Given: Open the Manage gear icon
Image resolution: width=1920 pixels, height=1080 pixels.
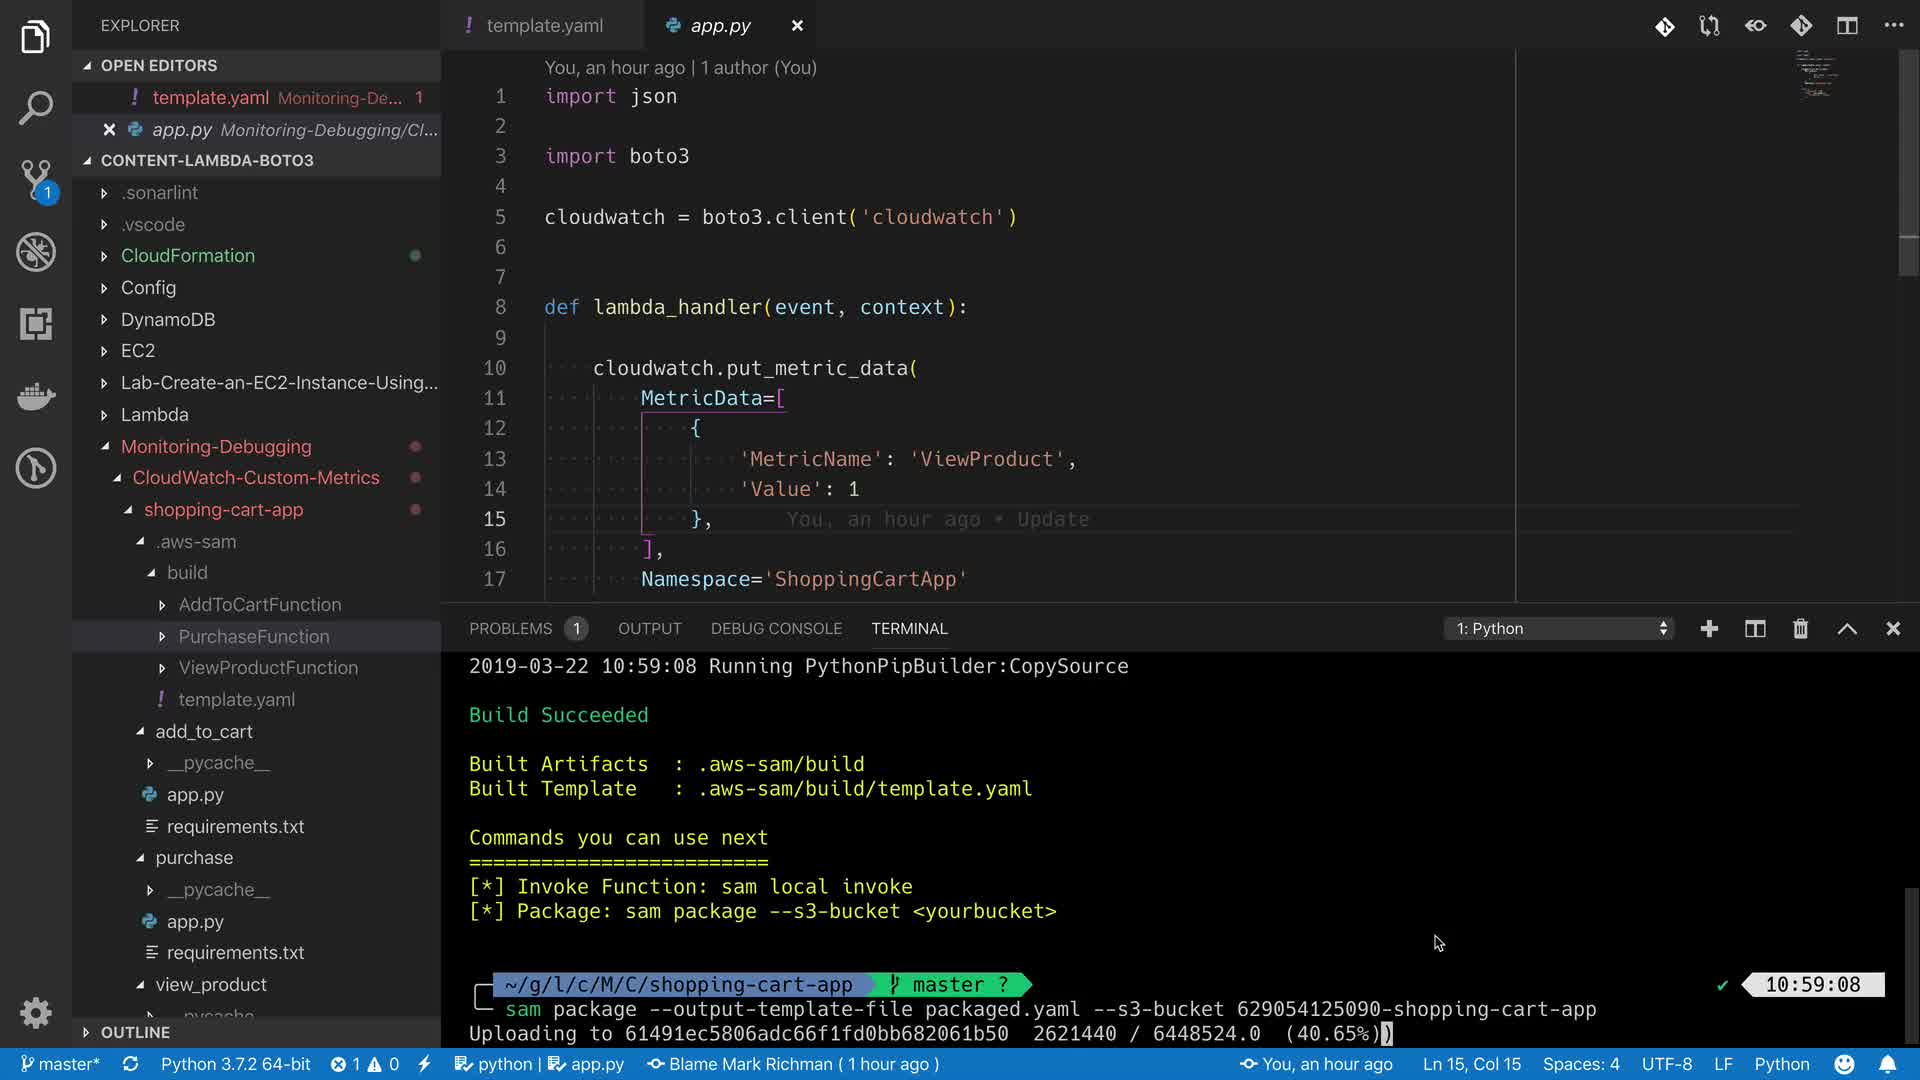Looking at the screenshot, I should tap(36, 1012).
